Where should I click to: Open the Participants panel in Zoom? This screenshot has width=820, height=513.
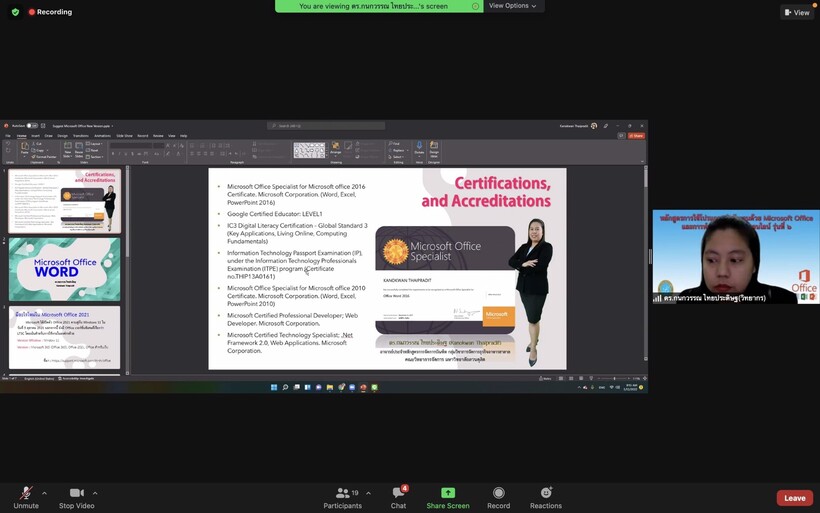tap(343, 497)
